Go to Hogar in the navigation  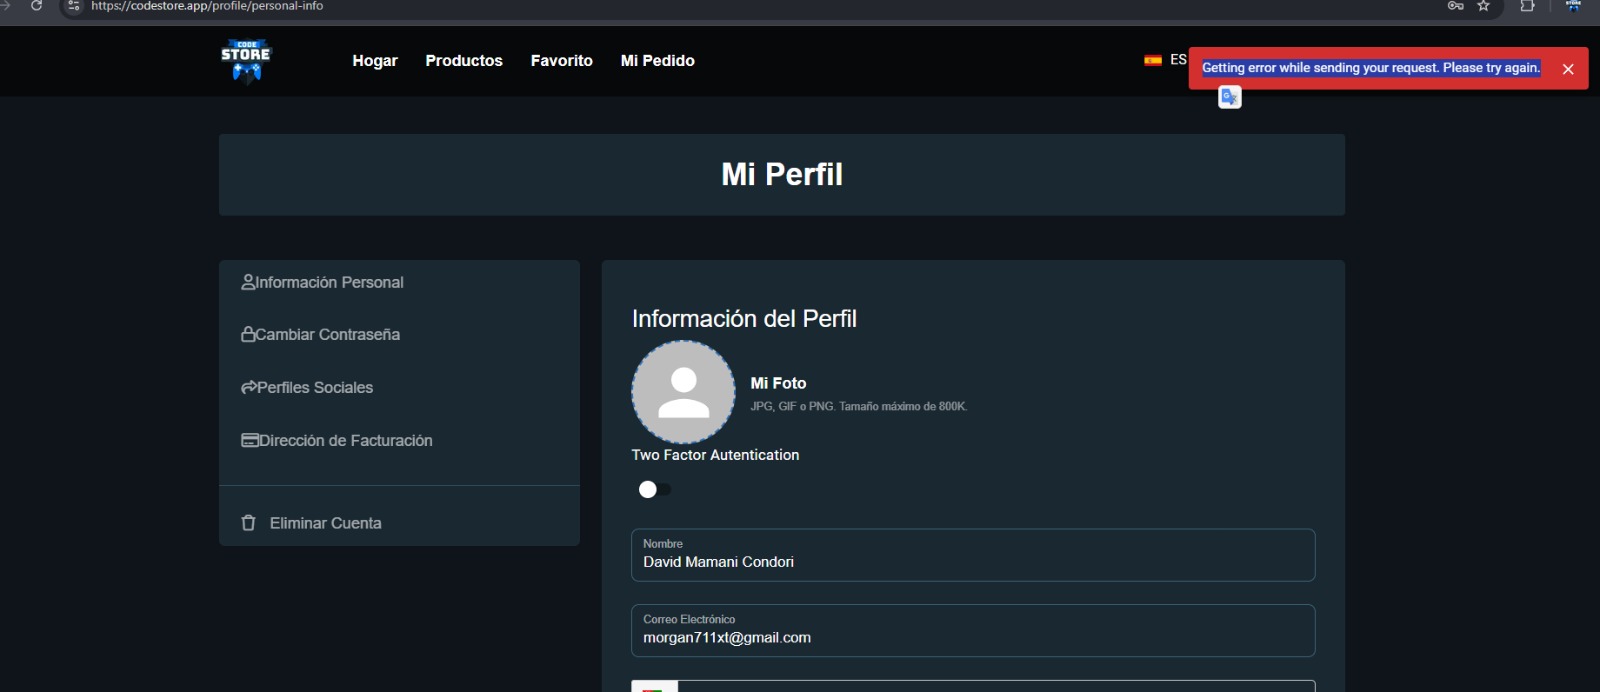(375, 61)
